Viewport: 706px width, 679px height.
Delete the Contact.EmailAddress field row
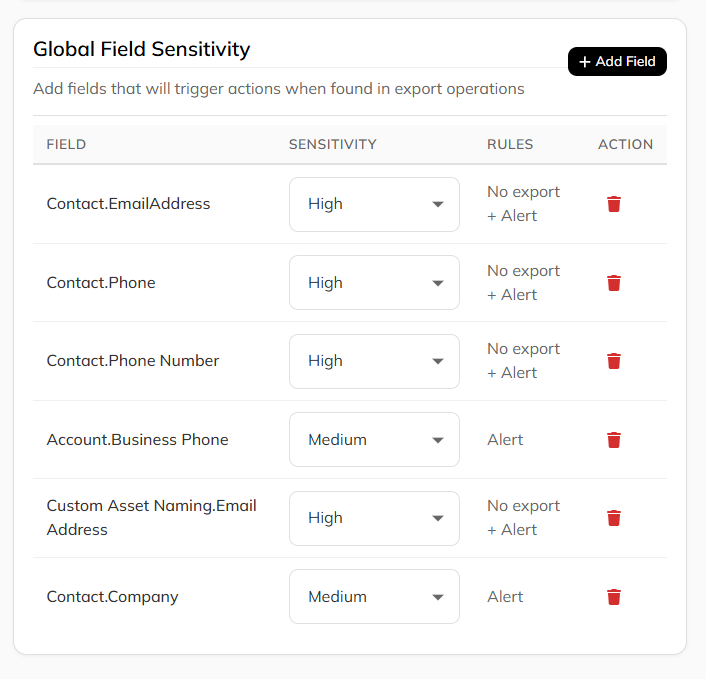[614, 204]
